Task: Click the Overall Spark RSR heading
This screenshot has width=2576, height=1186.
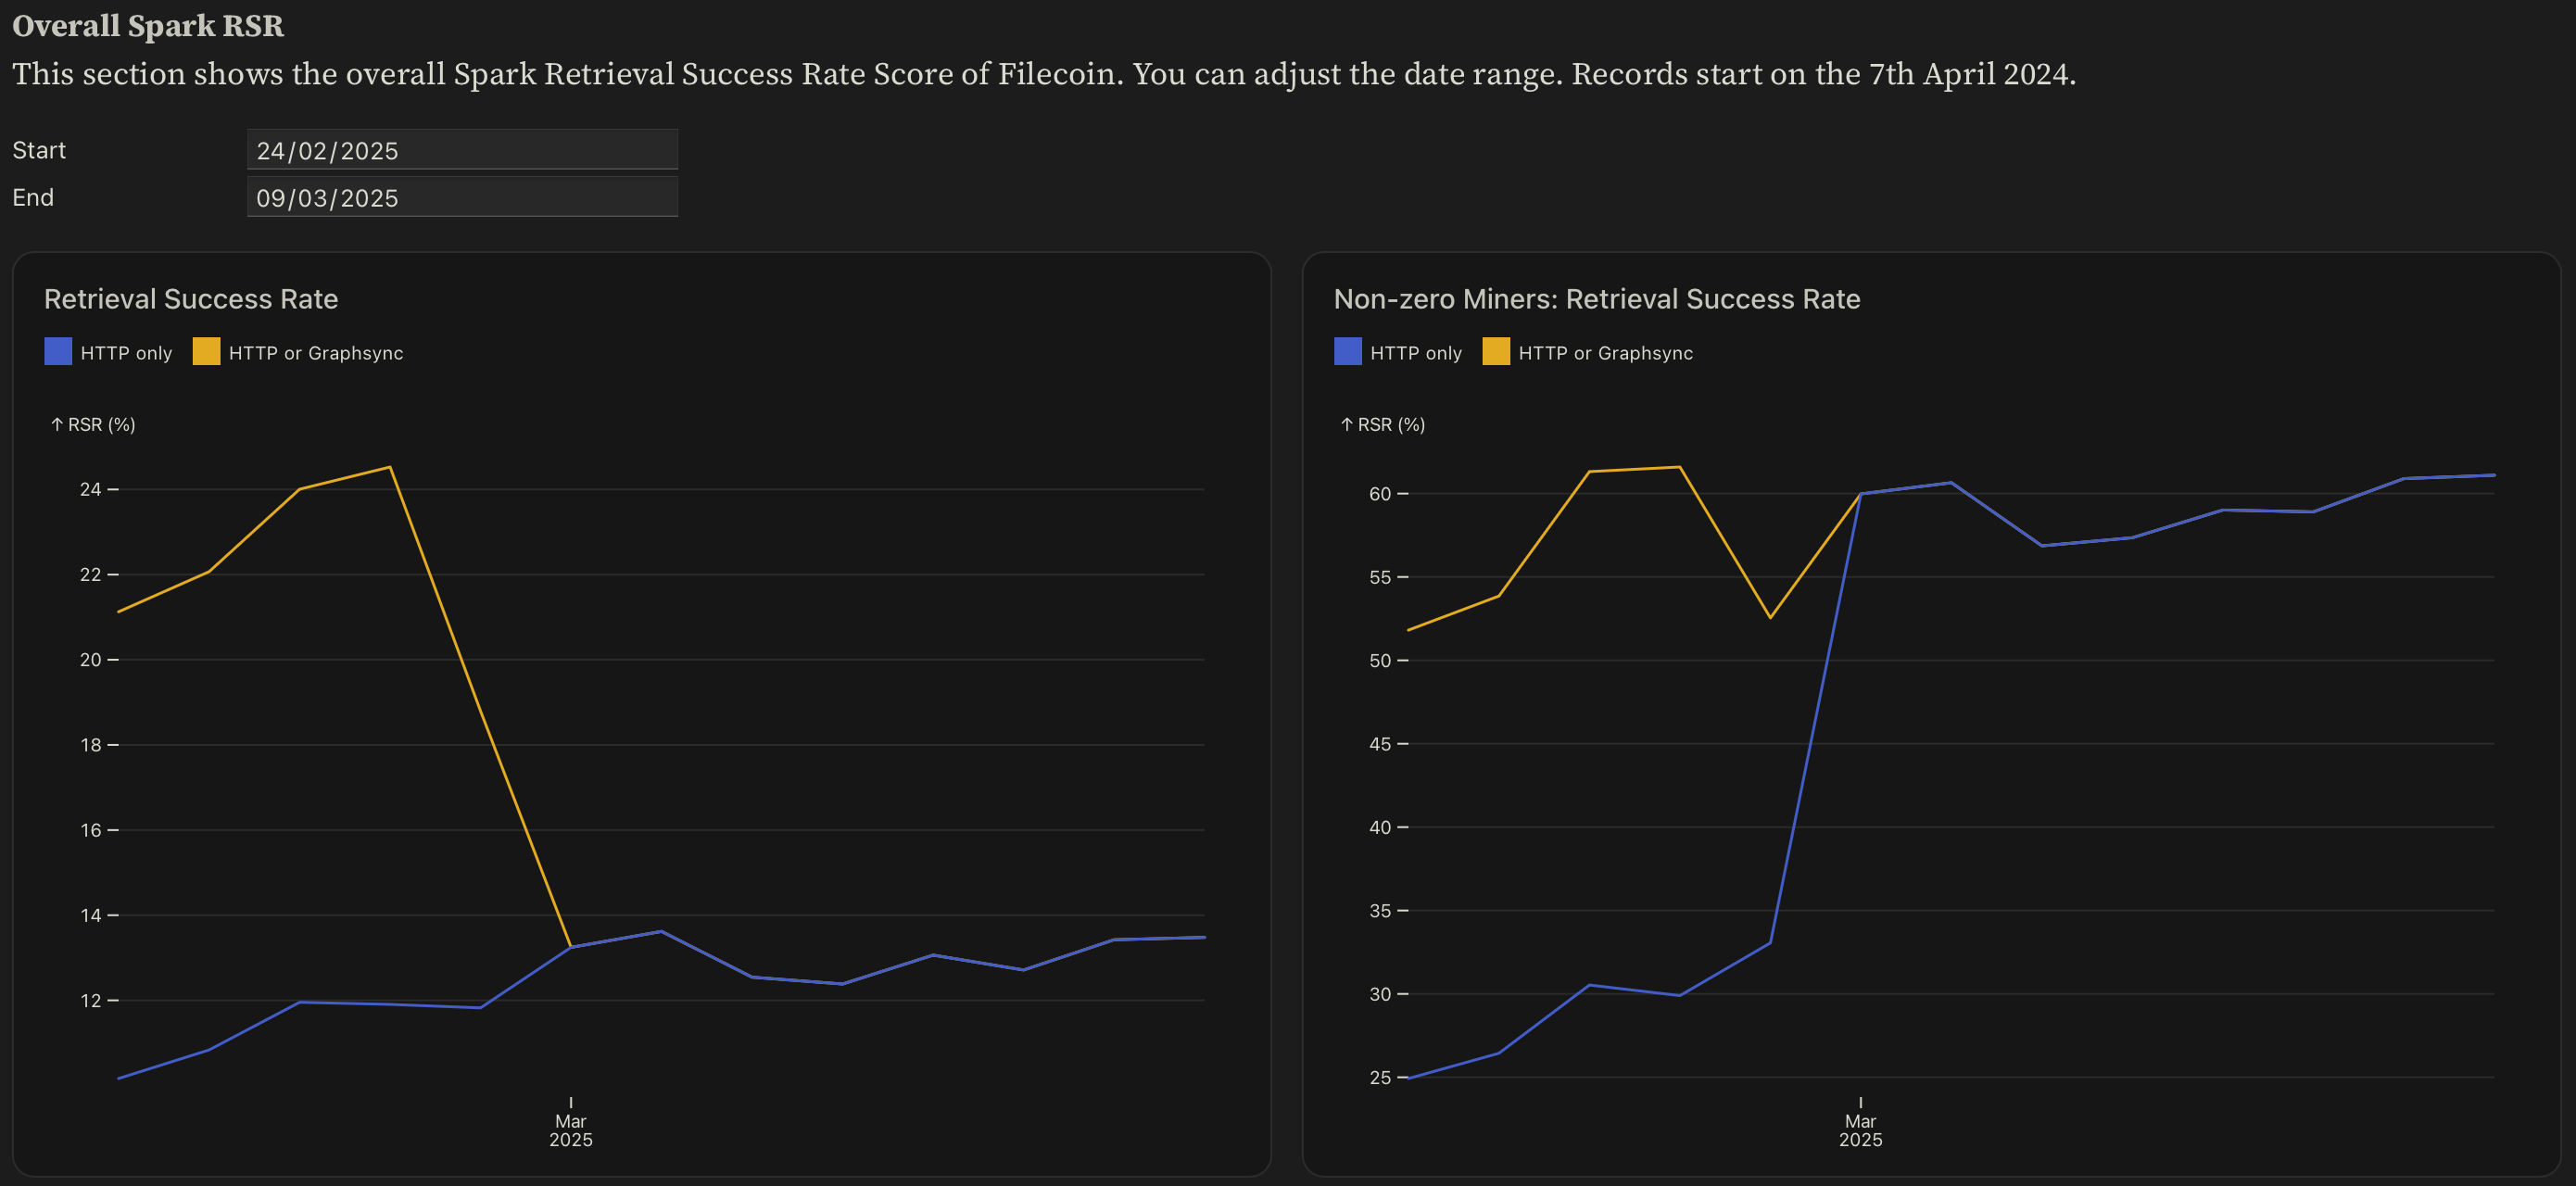Action: [148, 26]
